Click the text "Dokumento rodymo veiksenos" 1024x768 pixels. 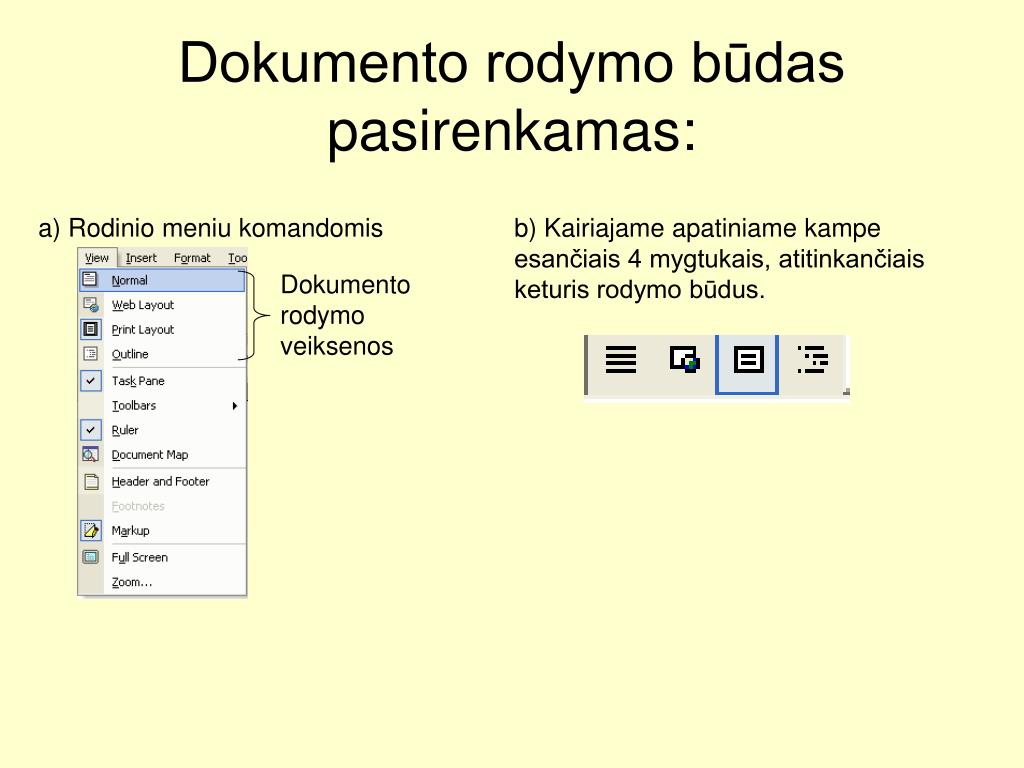pyautogui.click(x=345, y=315)
